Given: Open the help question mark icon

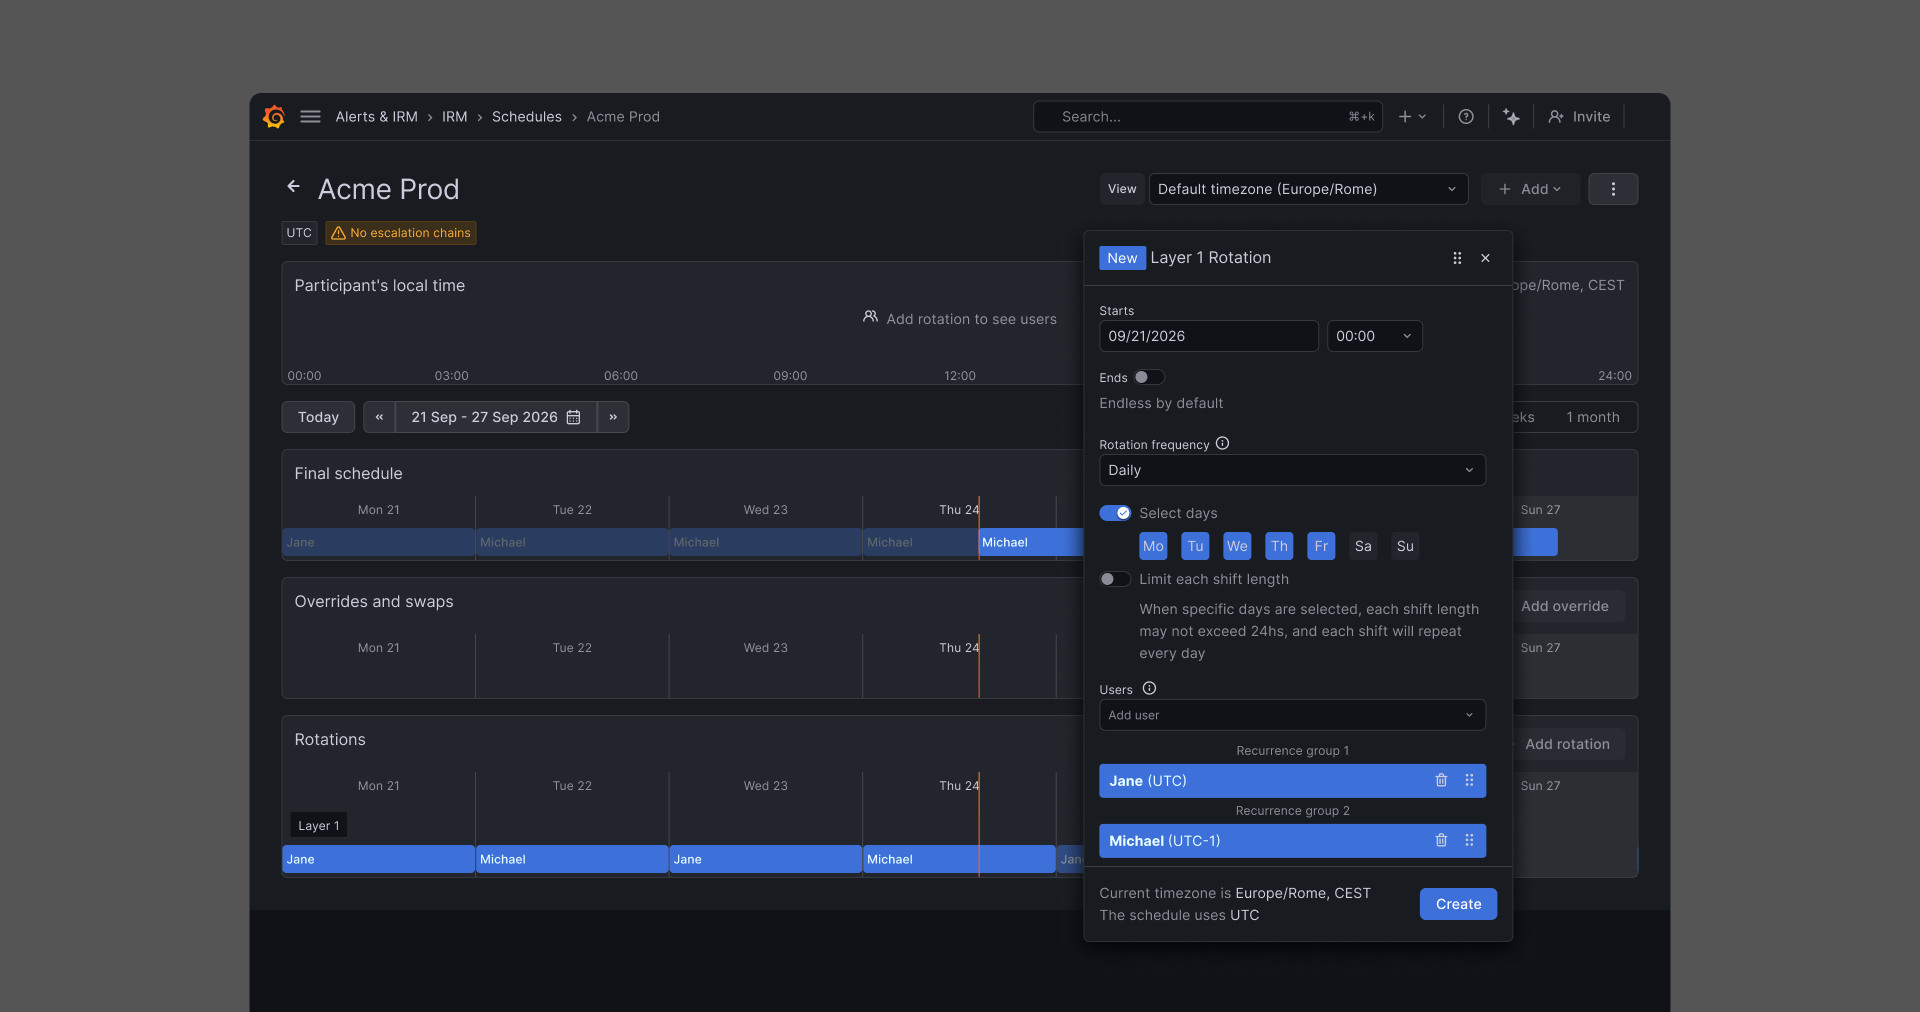Looking at the screenshot, I should (x=1466, y=117).
